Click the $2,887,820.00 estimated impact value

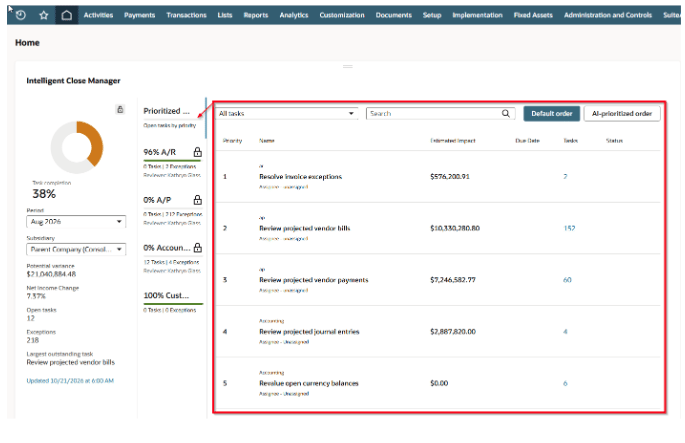pos(453,332)
